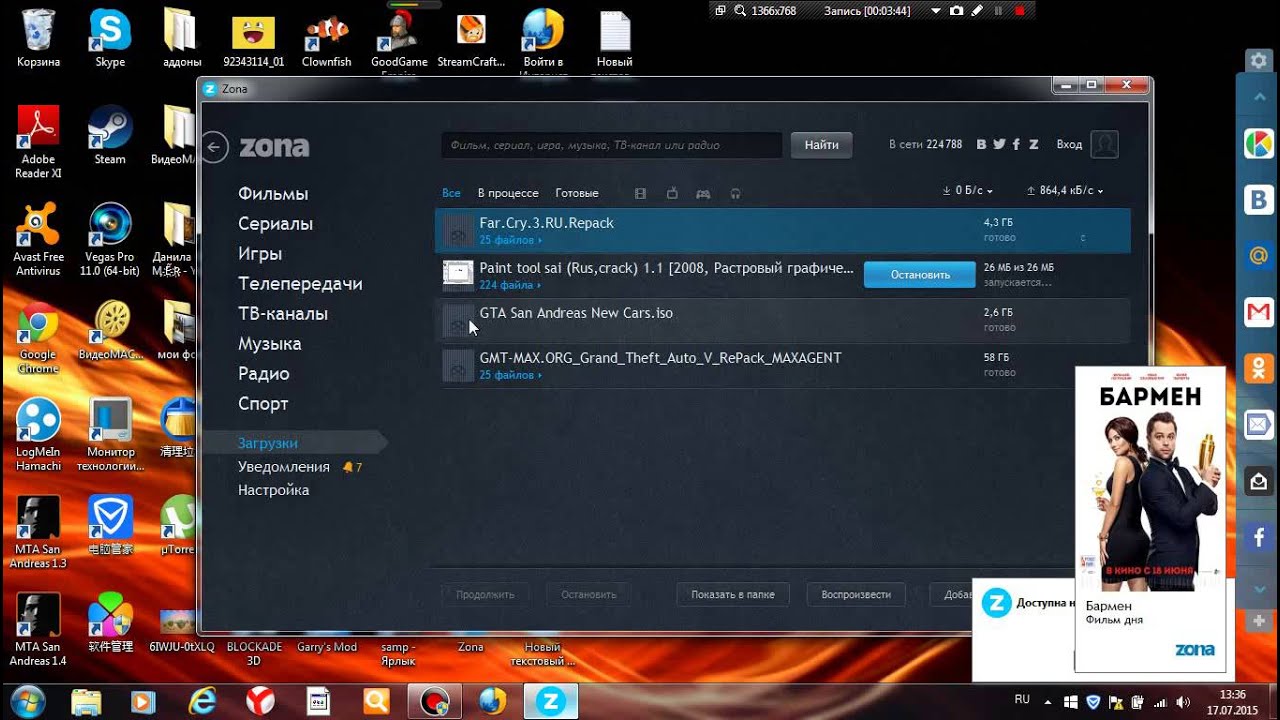1280x720 pixels.
Task: Open upload speed limit dropdown 864,4 кБ/с
Action: 1065,190
